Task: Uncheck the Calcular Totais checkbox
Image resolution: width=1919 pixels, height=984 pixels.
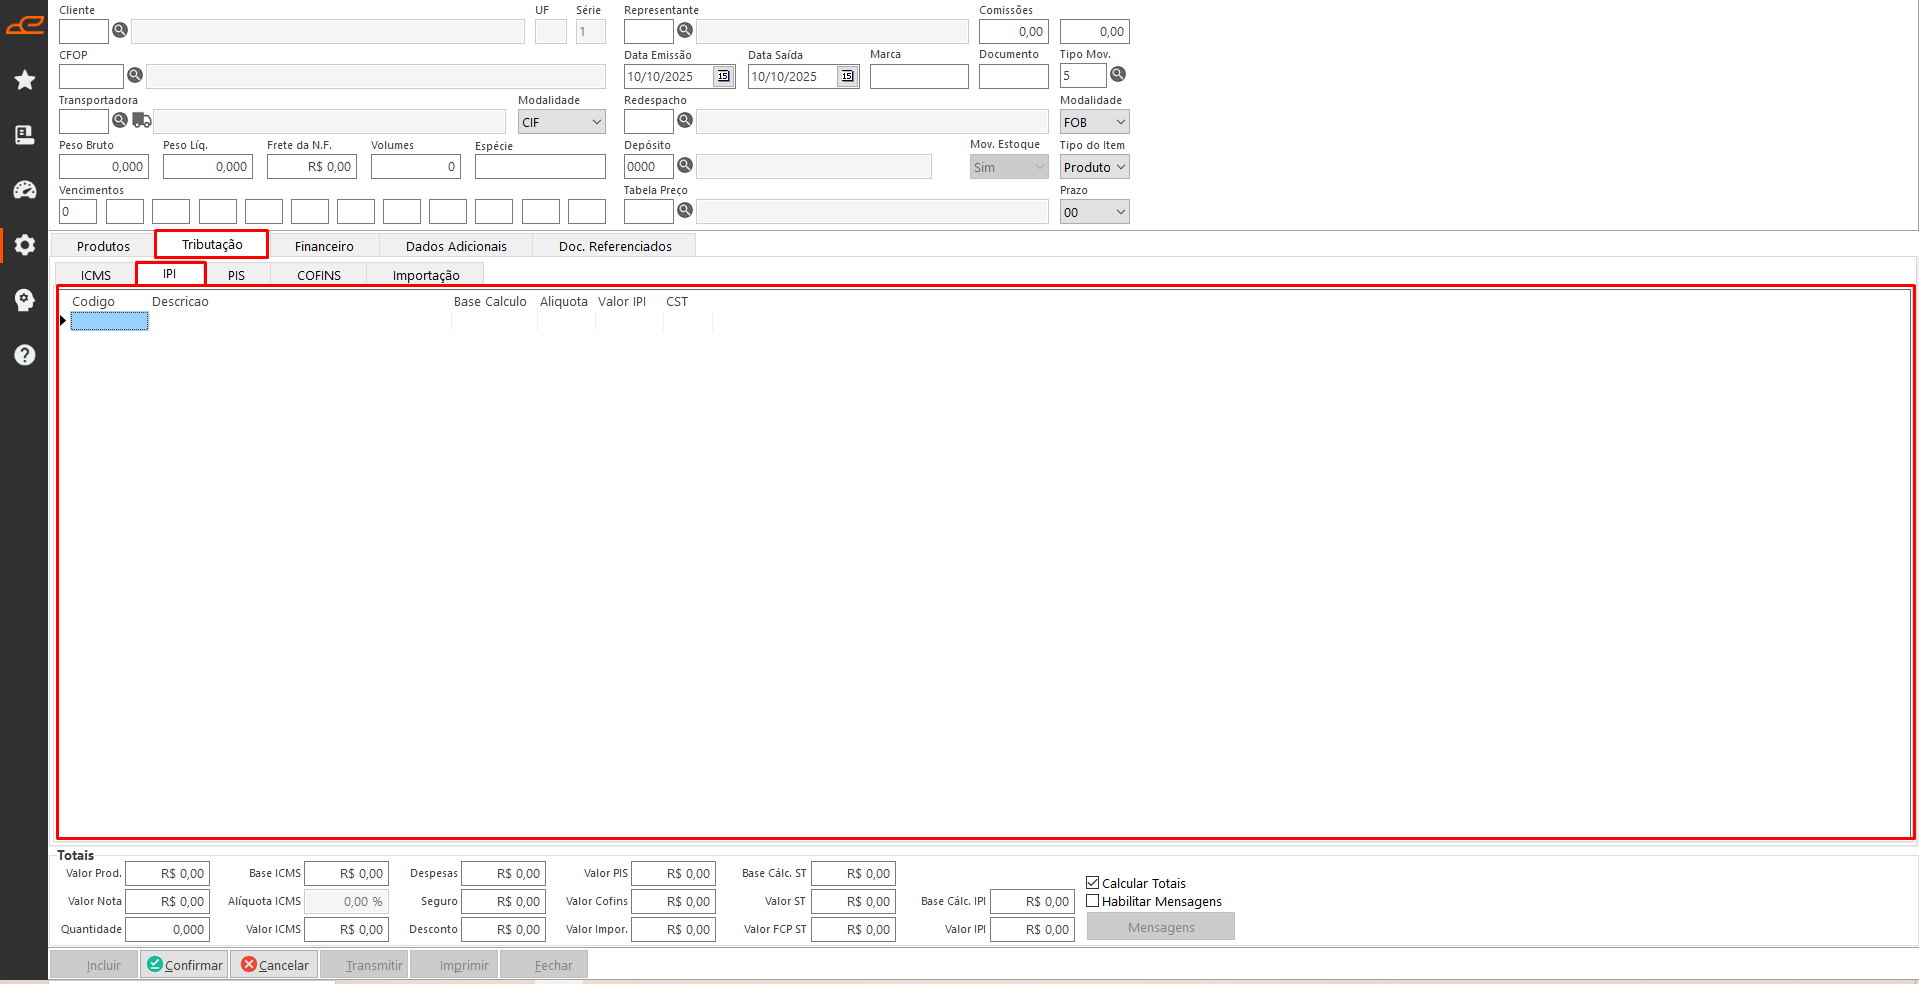Action: [1093, 883]
